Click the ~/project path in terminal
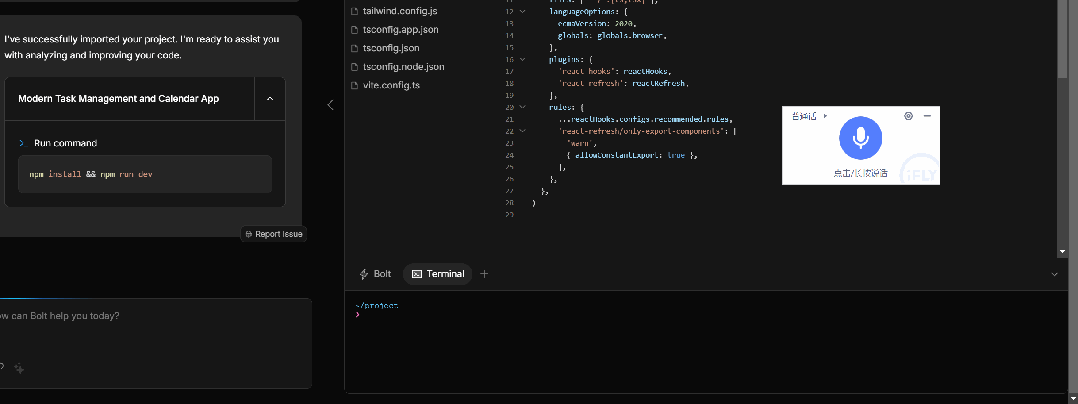The image size is (1078, 404). pyautogui.click(x=377, y=306)
